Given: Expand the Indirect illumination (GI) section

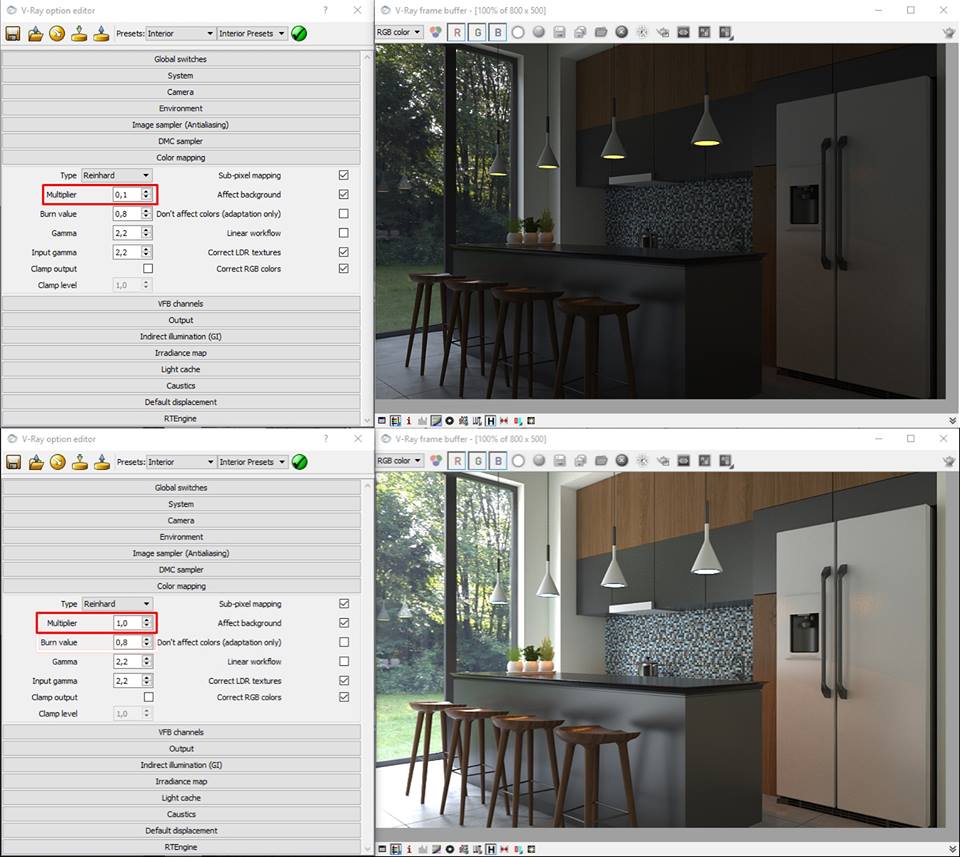Looking at the screenshot, I should (180, 336).
